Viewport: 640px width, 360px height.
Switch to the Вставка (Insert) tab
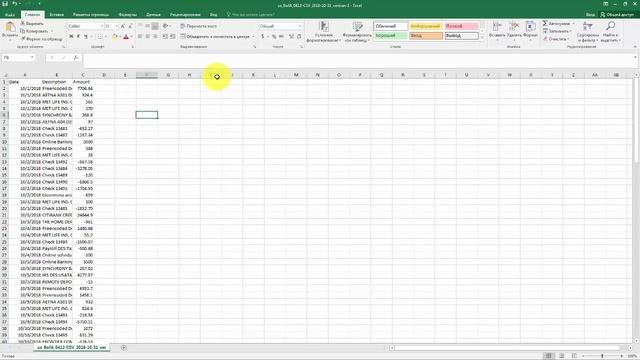pyautogui.click(x=56, y=15)
